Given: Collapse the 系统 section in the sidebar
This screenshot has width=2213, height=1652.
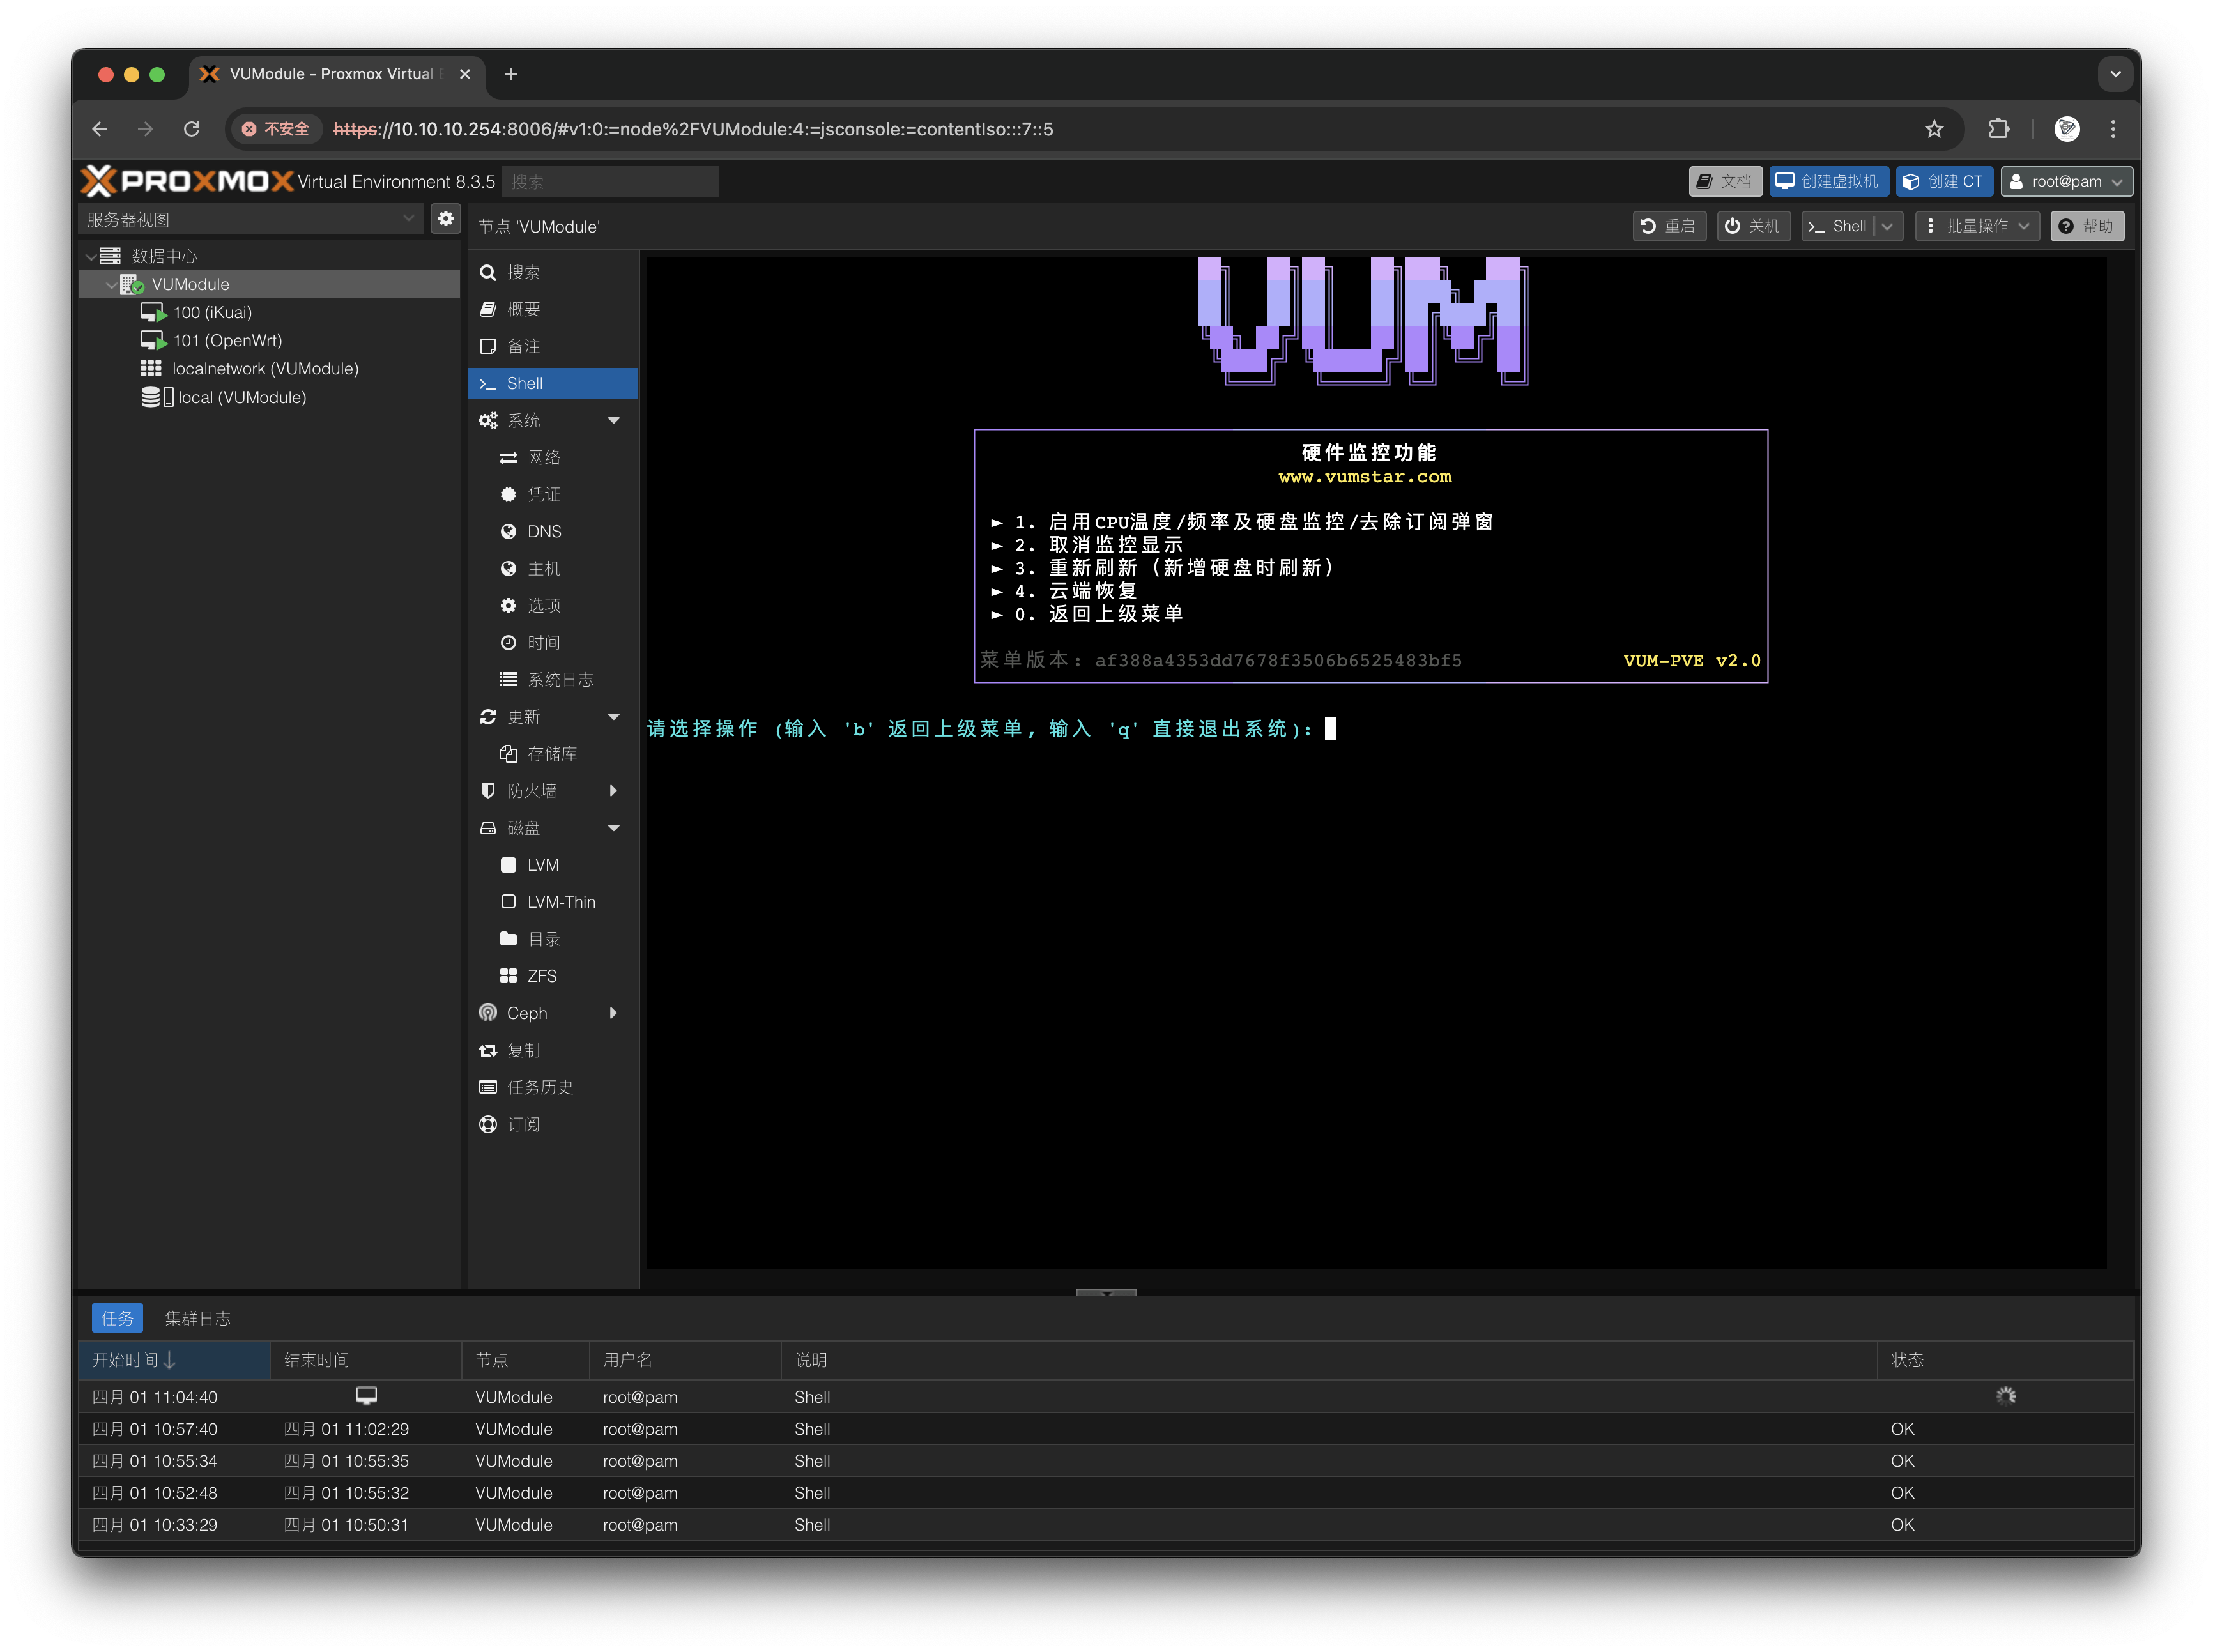Looking at the screenshot, I should (x=613, y=420).
